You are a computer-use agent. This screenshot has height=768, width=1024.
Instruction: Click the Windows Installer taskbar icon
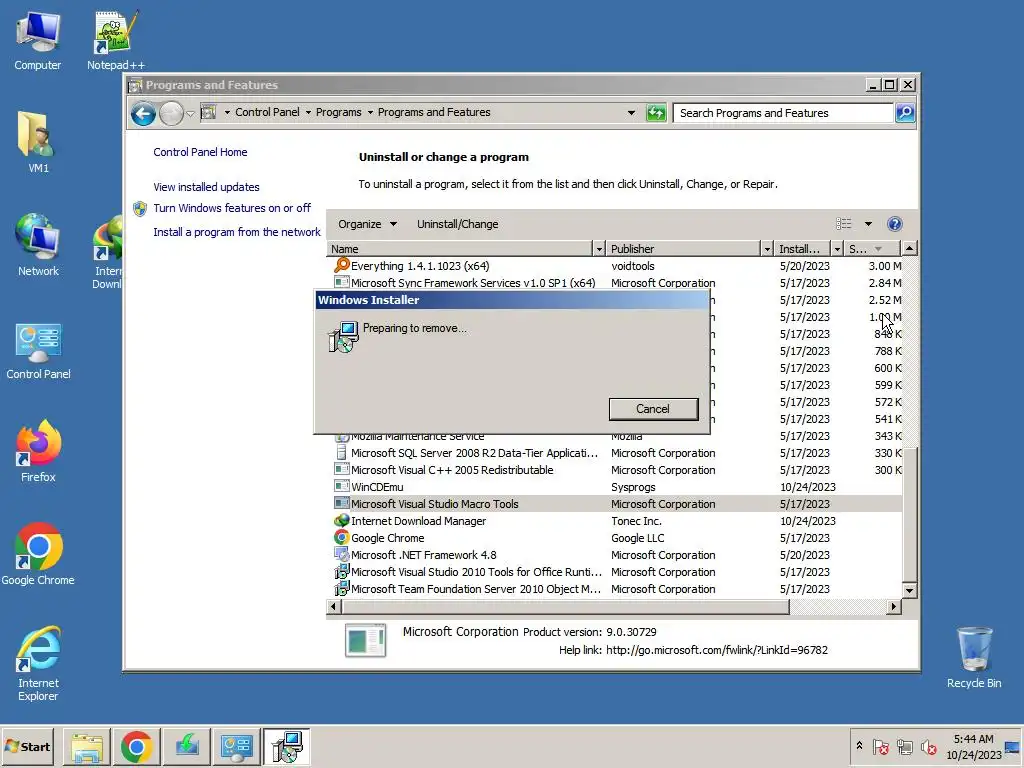tap(286, 747)
